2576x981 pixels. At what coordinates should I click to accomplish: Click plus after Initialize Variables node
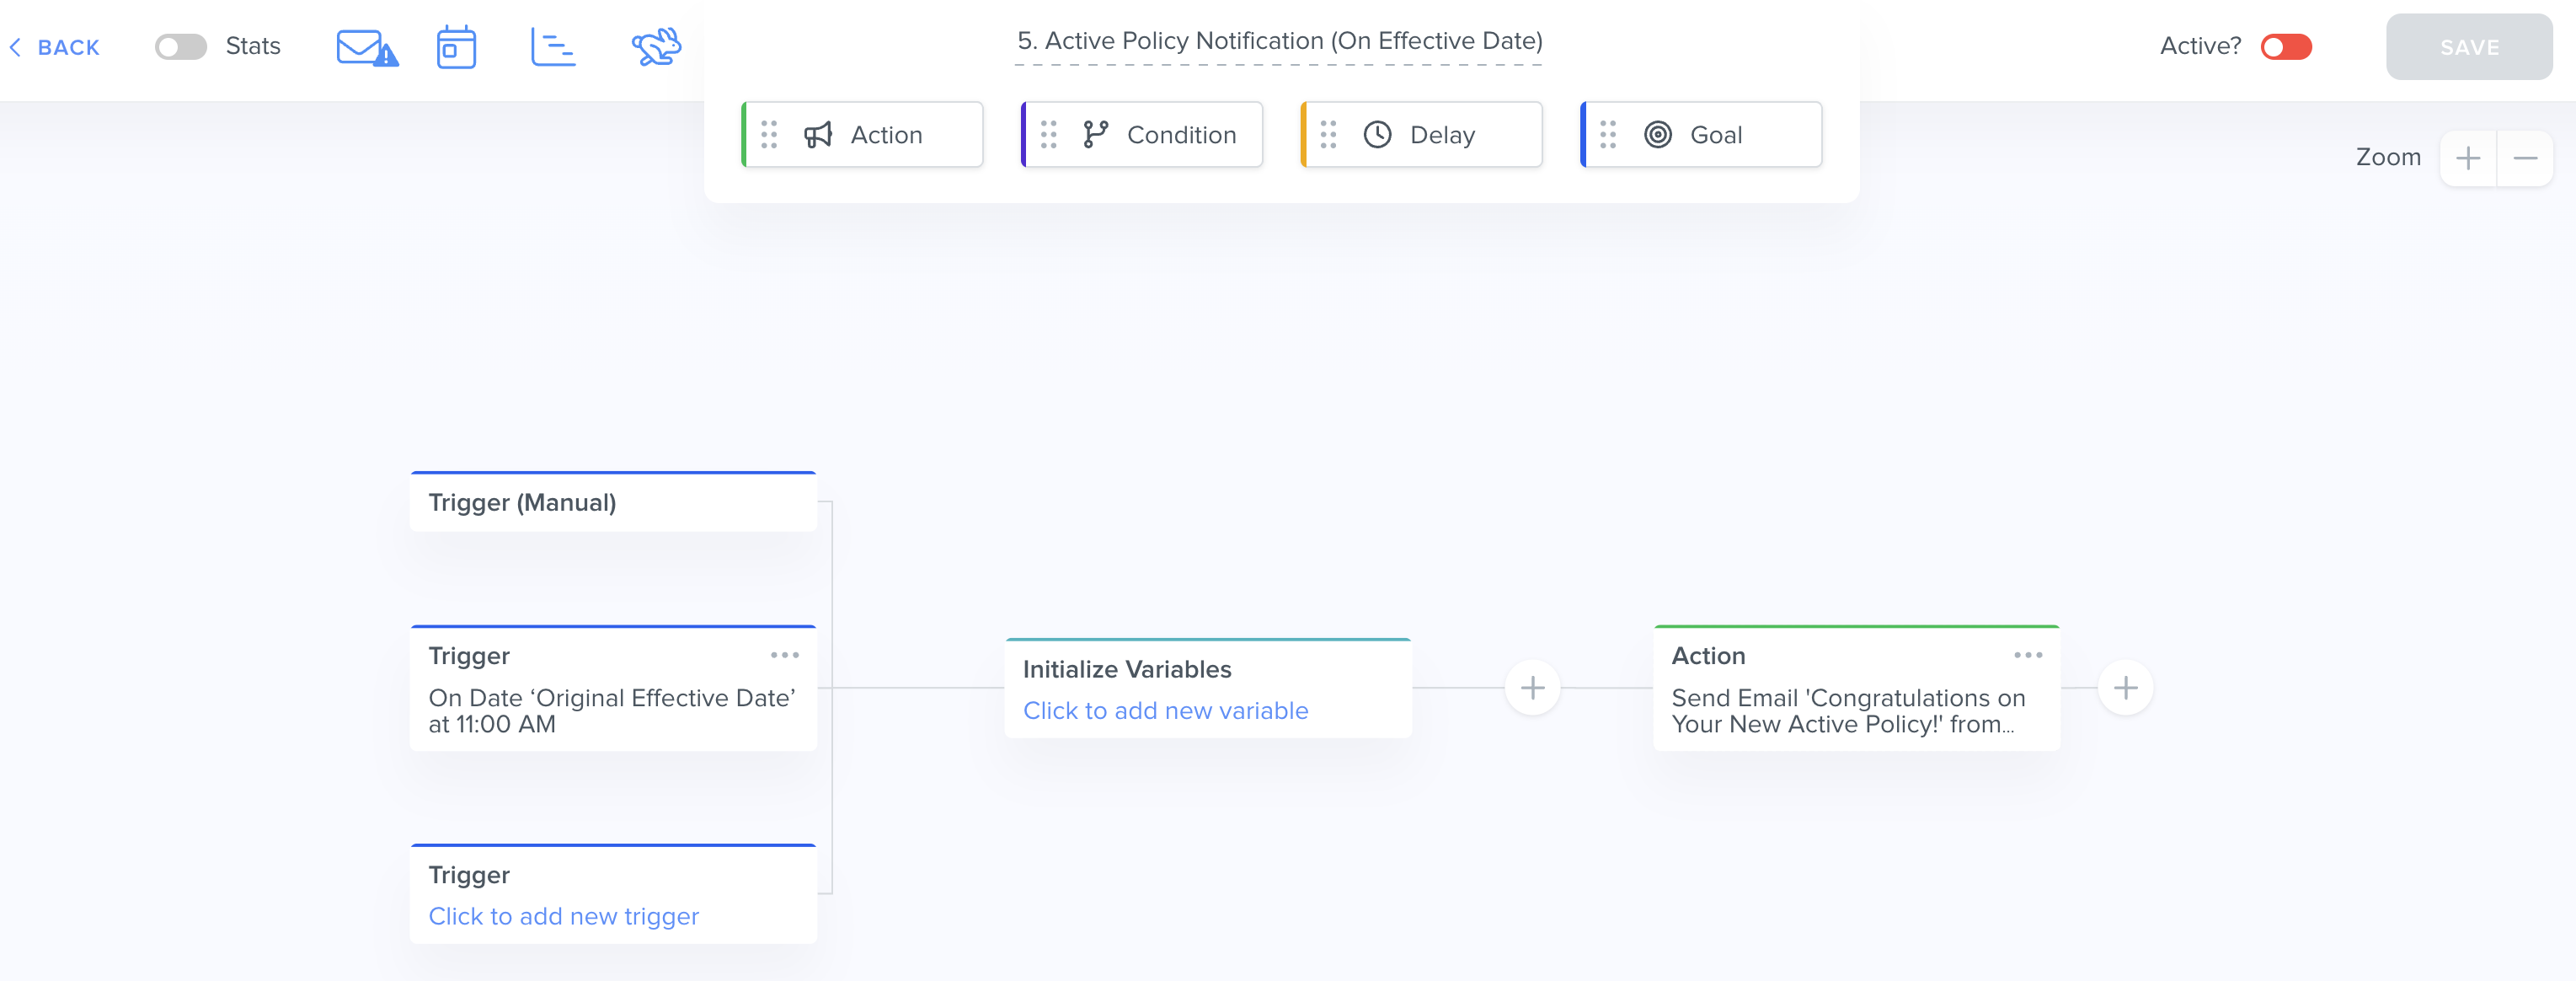pyautogui.click(x=1532, y=688)
